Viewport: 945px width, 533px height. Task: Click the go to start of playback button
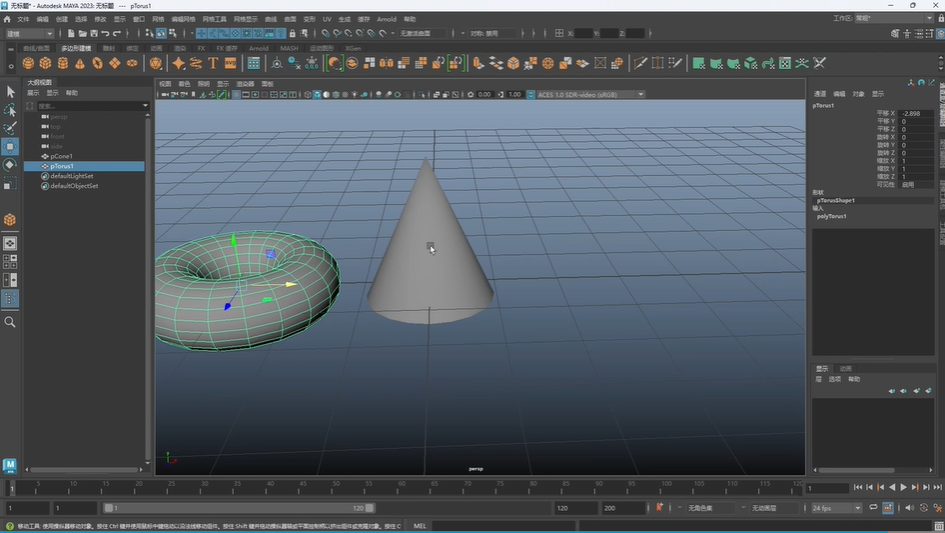[x=858, y=487]
